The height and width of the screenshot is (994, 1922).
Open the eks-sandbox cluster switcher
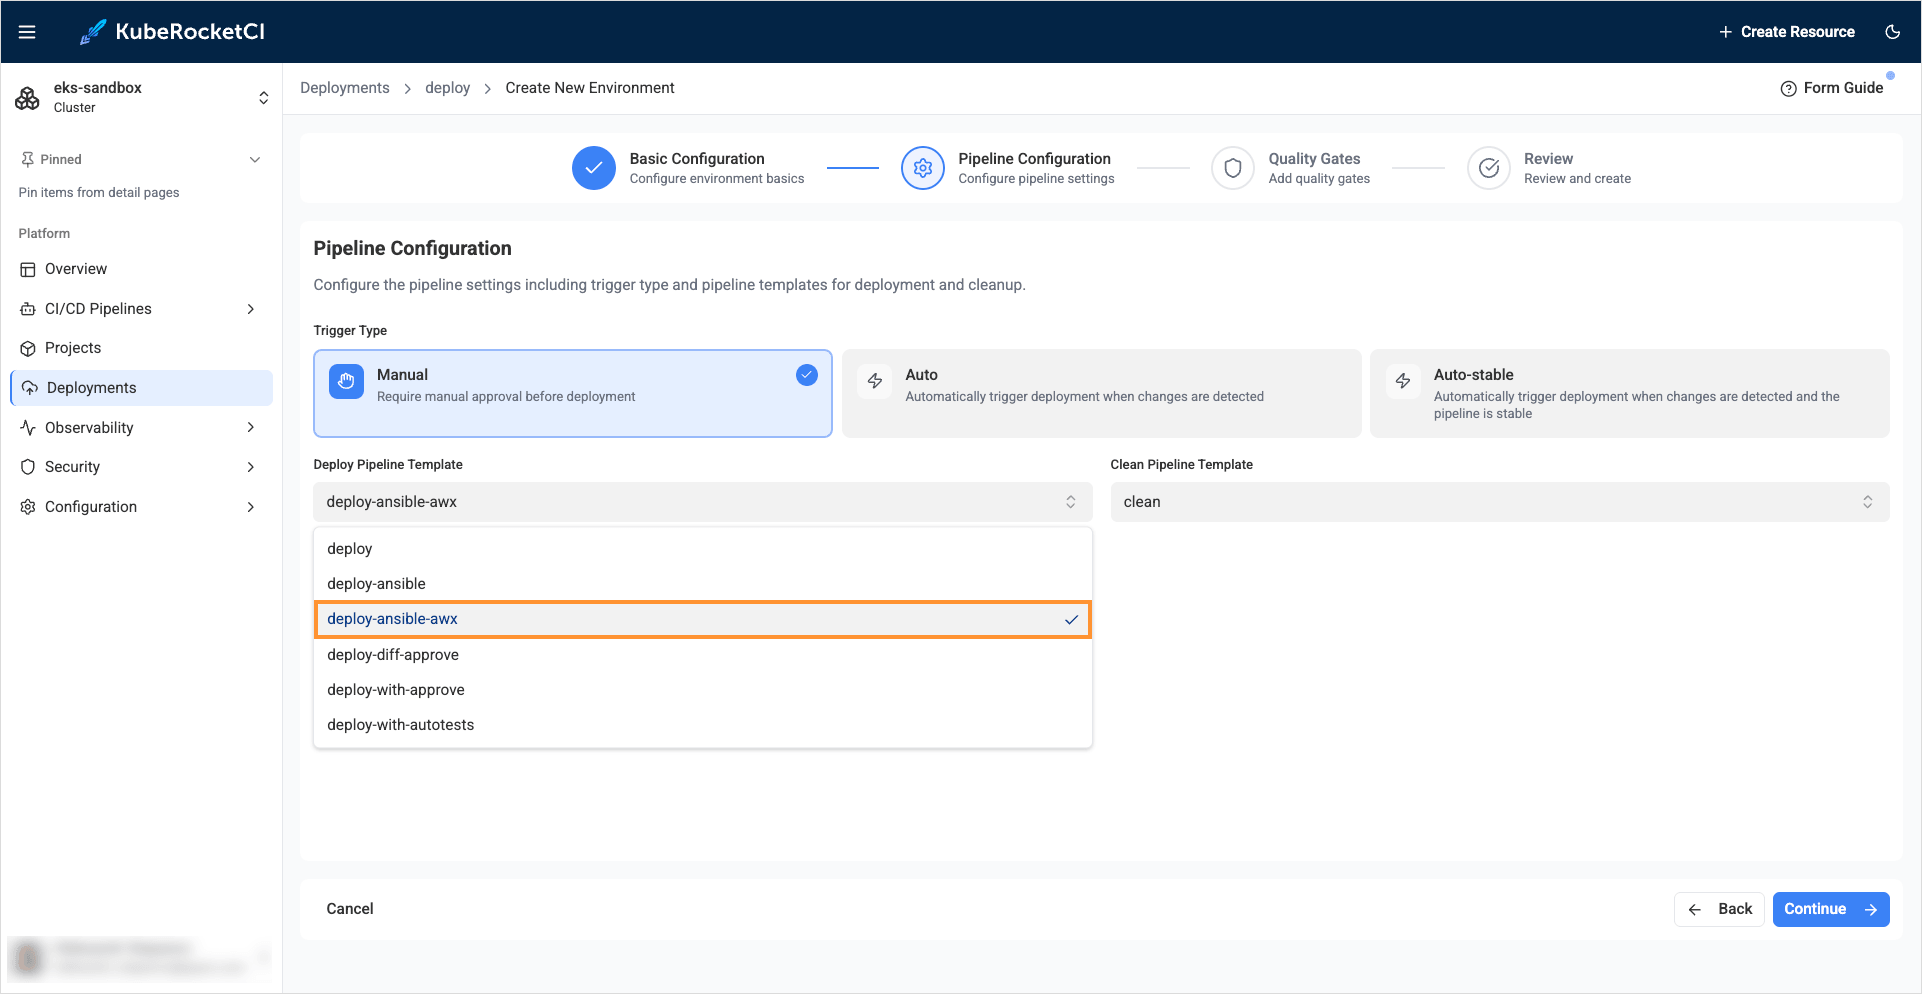263,98
